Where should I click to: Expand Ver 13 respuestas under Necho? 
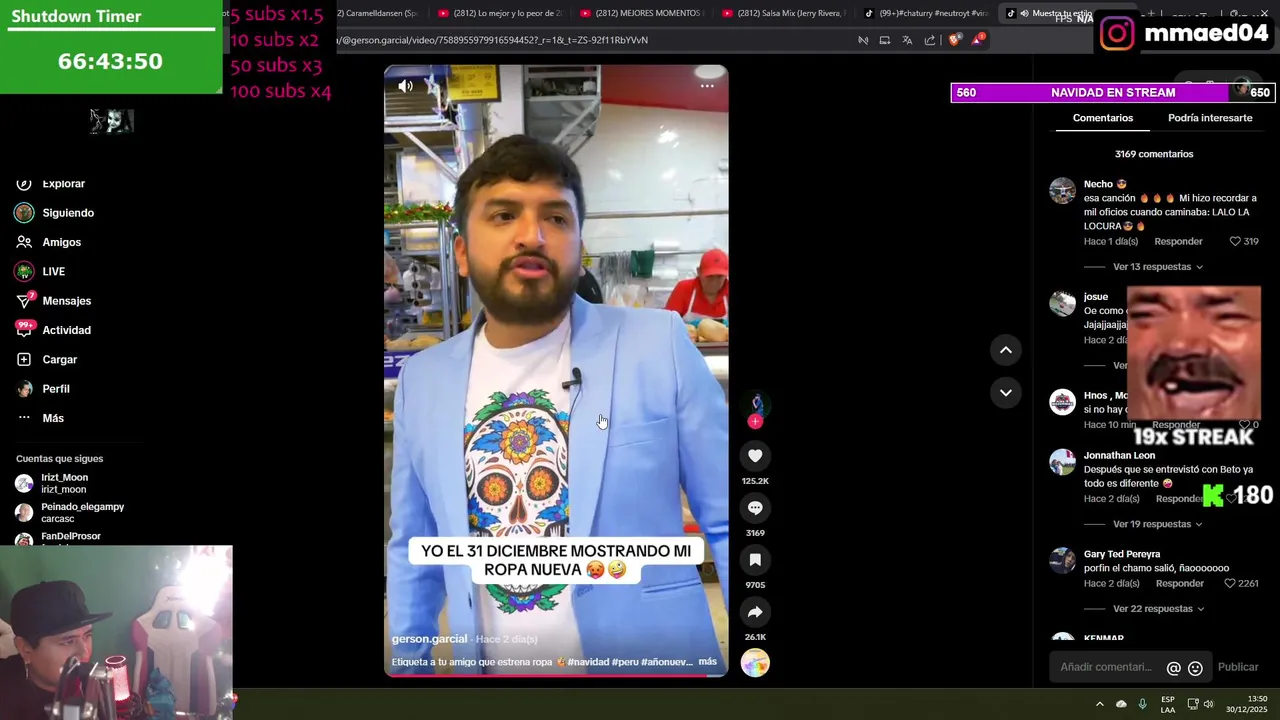(1157, 267)
